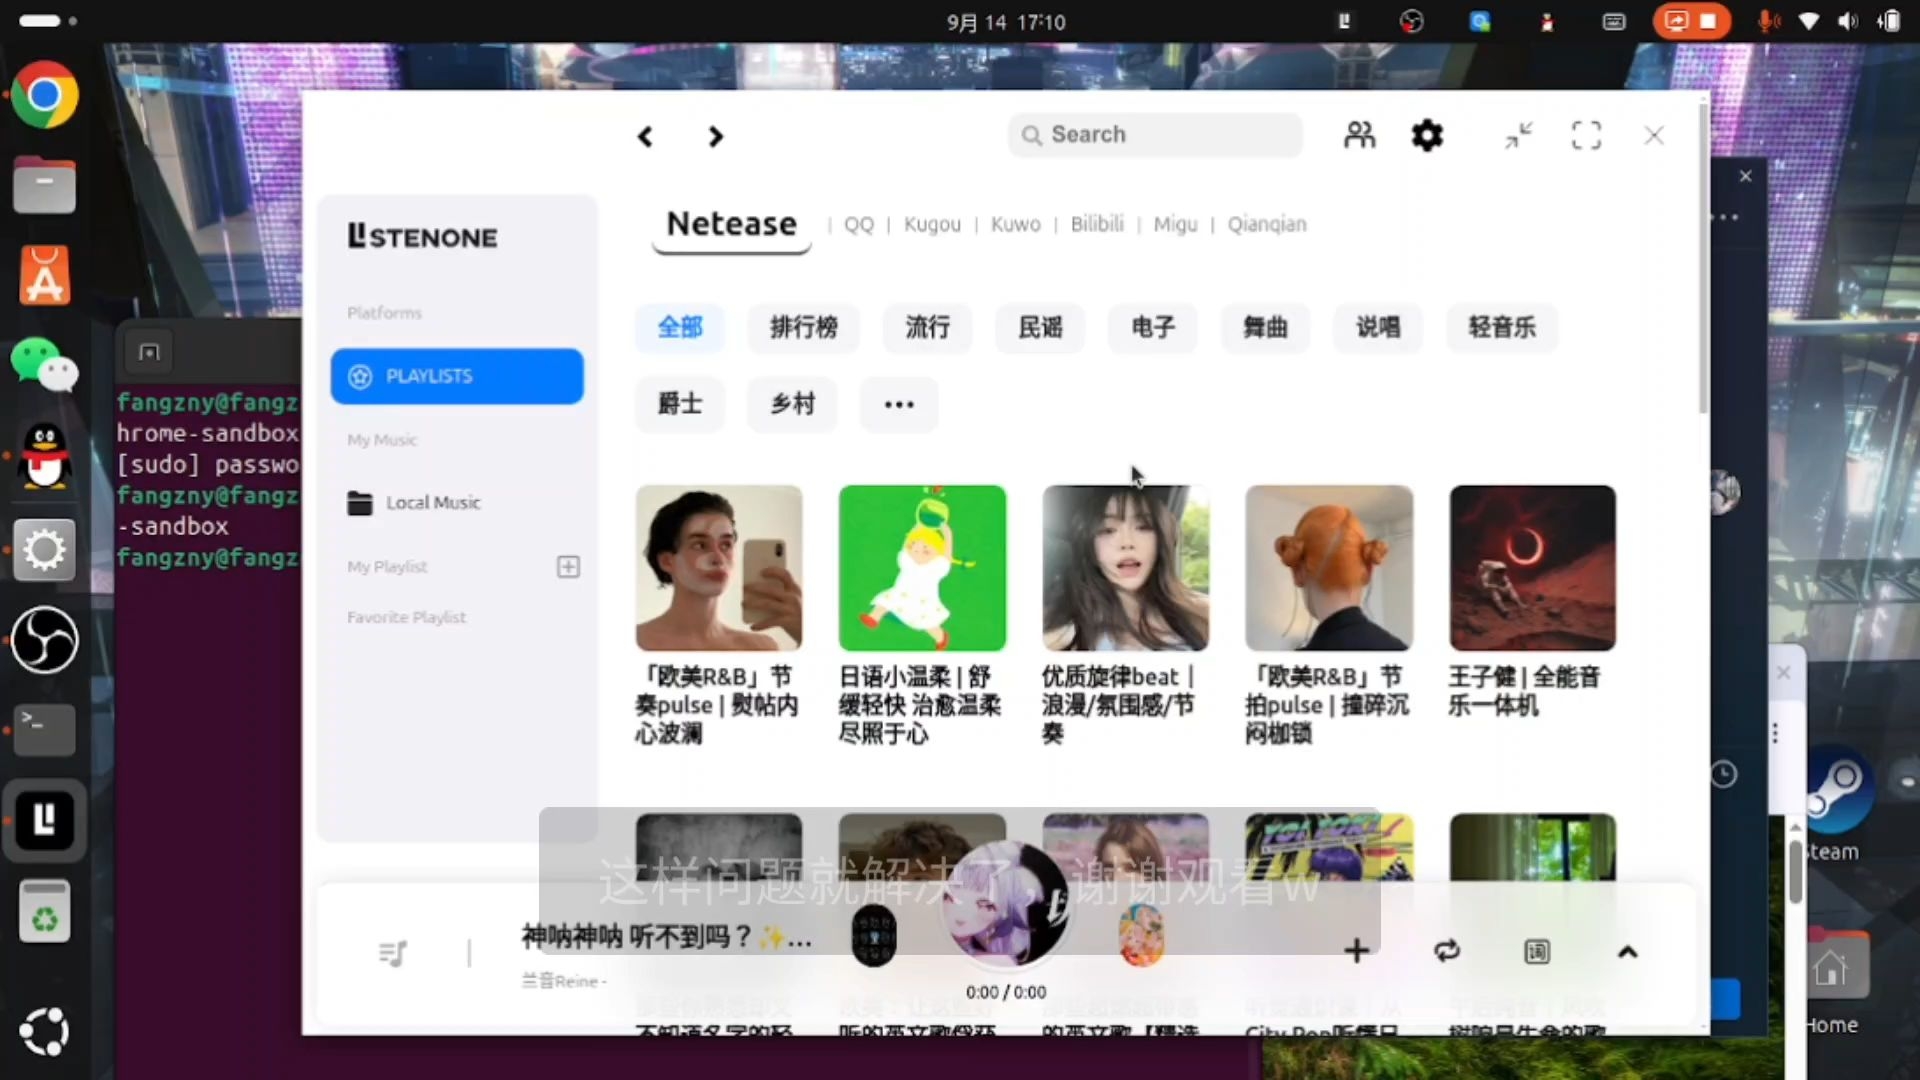
Task: Switch to the QQ platform tab
Action: point(859,224)
